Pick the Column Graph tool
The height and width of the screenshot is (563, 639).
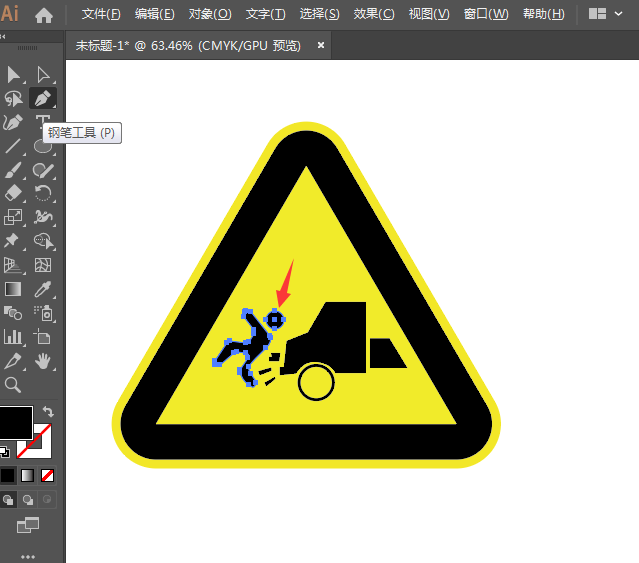point(13,337)
